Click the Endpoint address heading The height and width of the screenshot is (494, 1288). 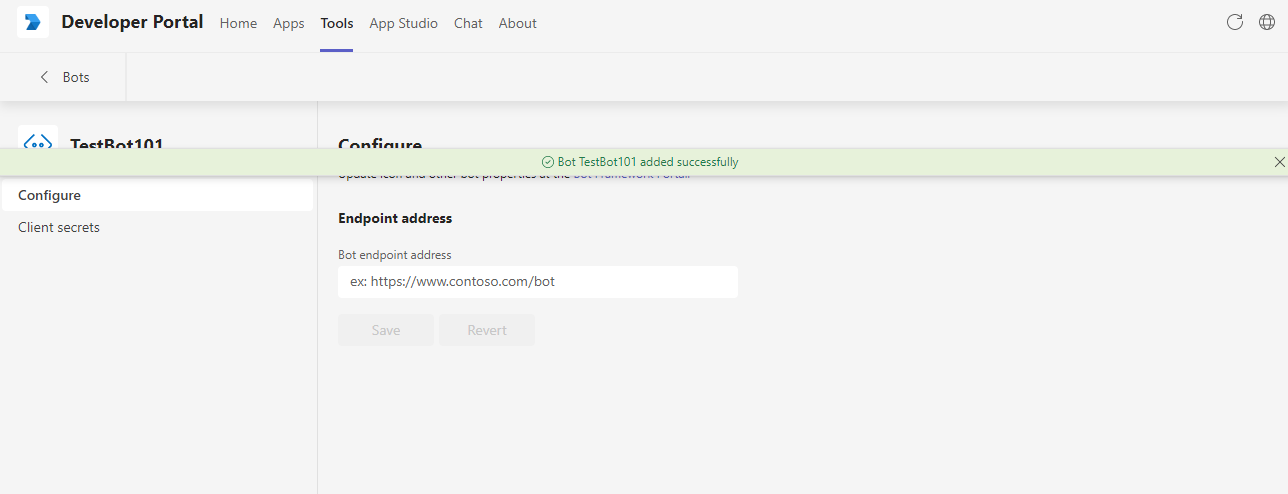point(395,218)
